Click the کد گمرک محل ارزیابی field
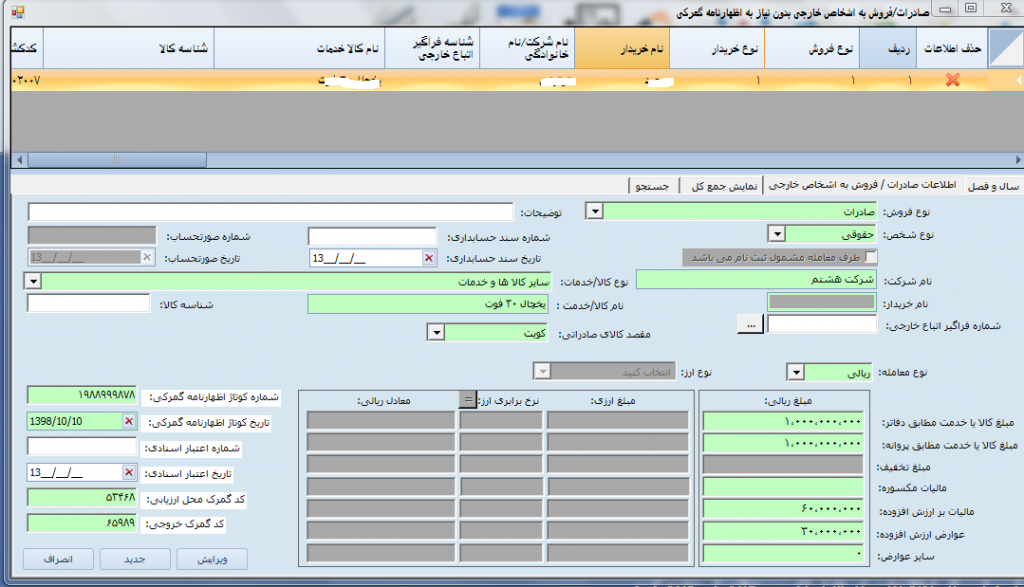 (x=82, y=498)
